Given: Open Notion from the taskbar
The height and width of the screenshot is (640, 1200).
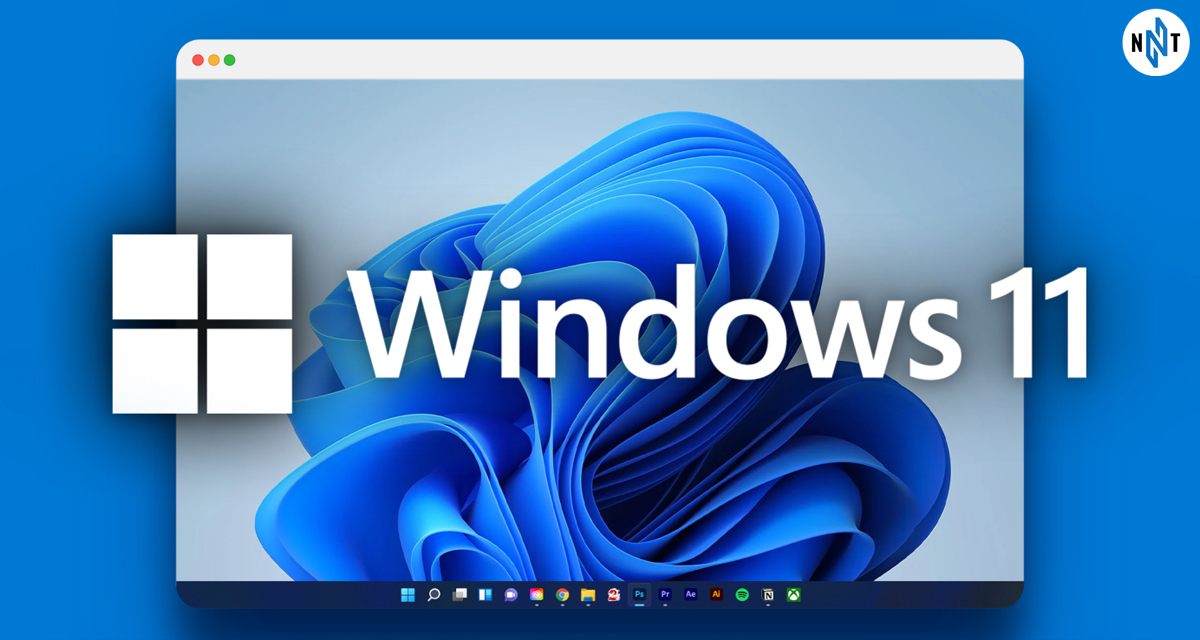Looking at the screenshot, I should click(x=768, y=594).
